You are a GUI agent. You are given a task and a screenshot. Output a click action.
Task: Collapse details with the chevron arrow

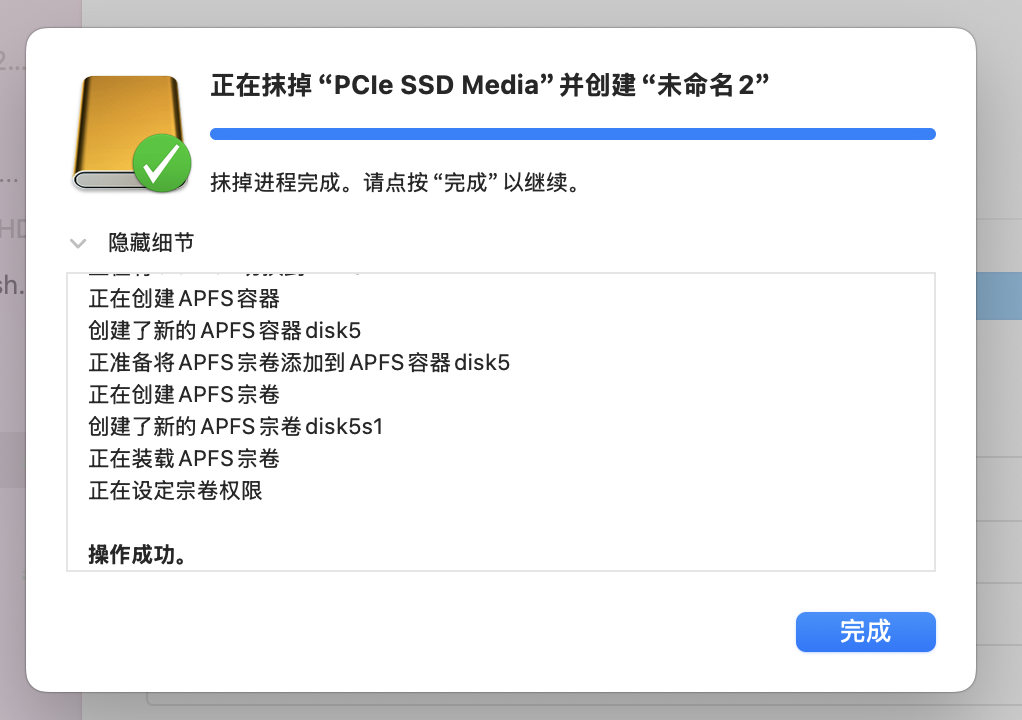point(77,243)
